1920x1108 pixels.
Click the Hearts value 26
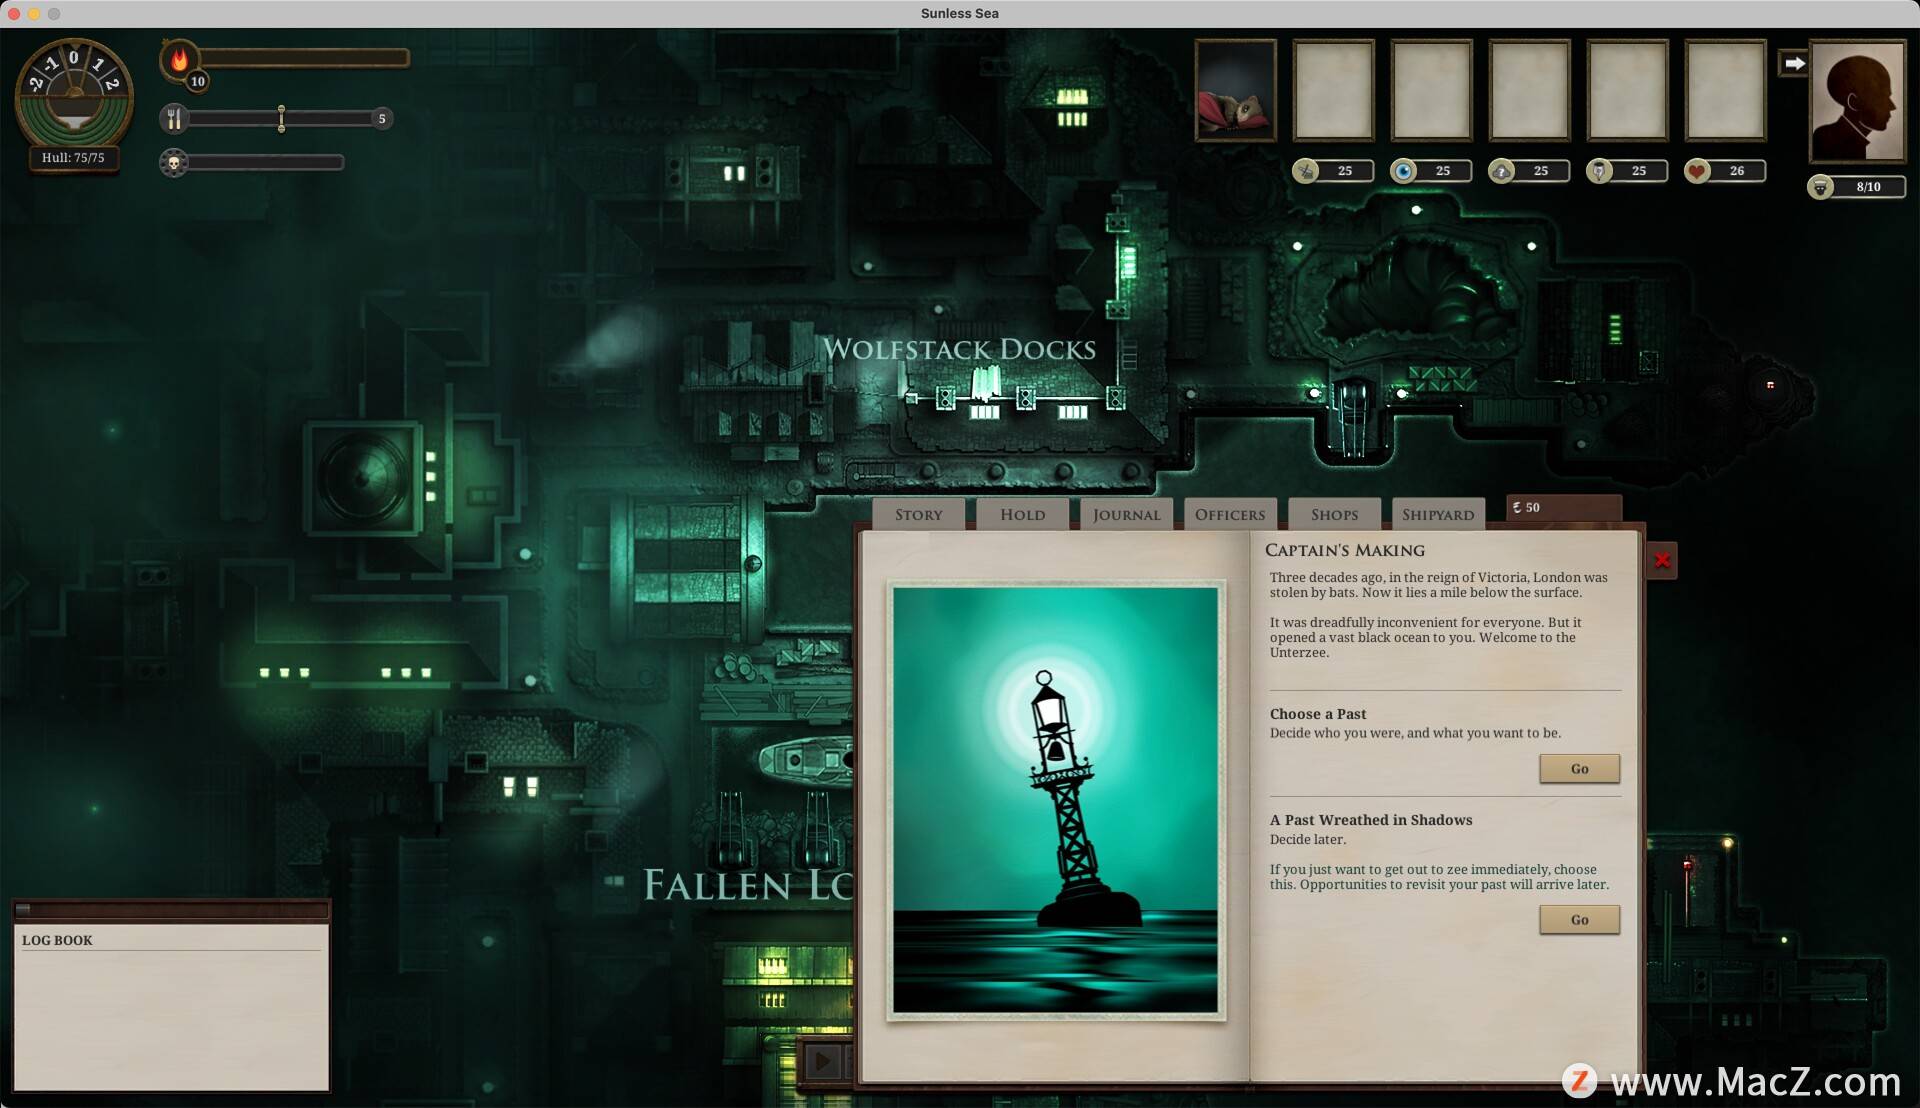click(1737, 171)
